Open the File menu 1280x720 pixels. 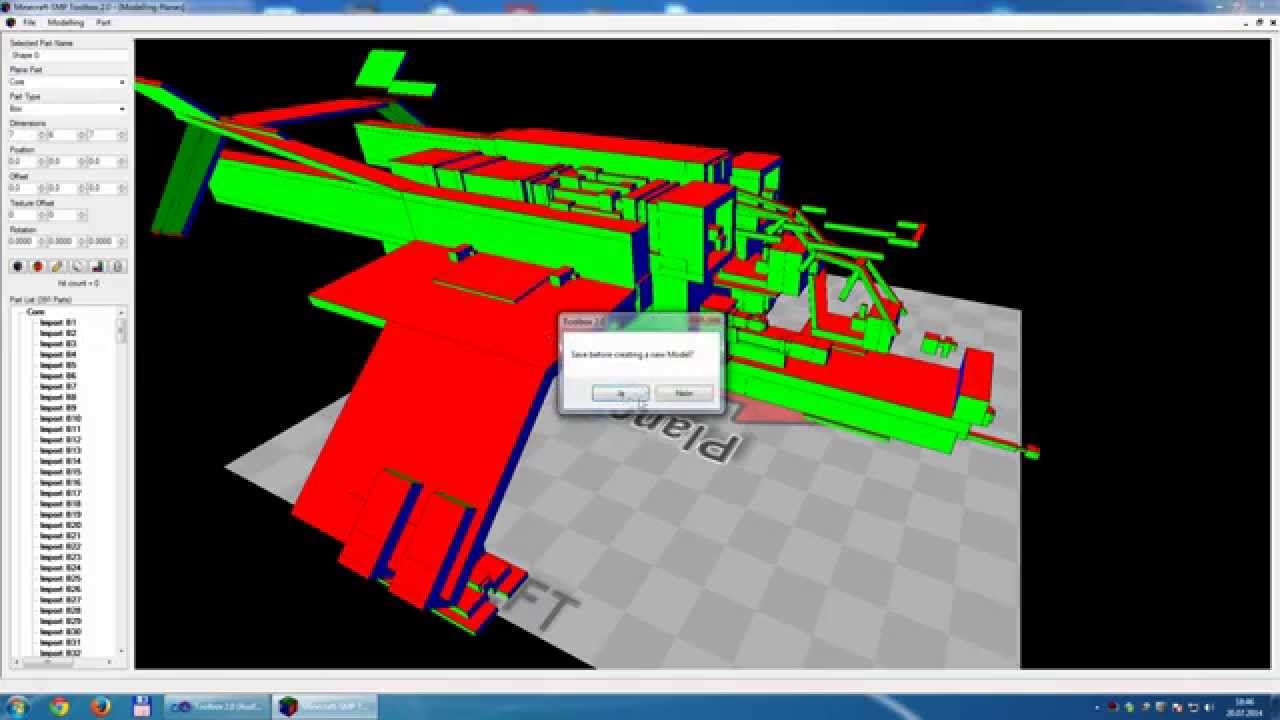(29, 22)
